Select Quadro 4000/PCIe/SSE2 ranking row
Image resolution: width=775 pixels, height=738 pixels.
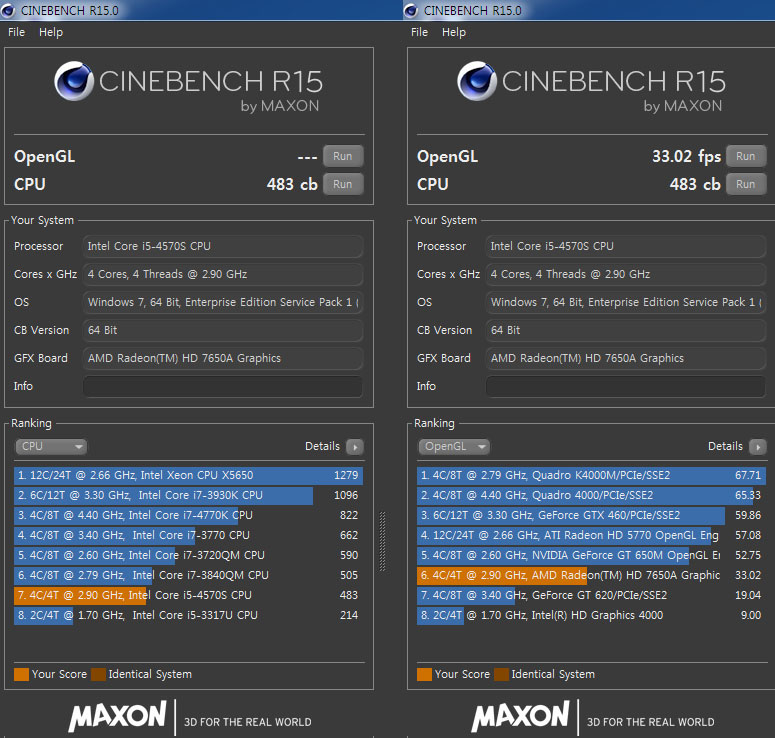pyautogui.click(x=591, y=495)
